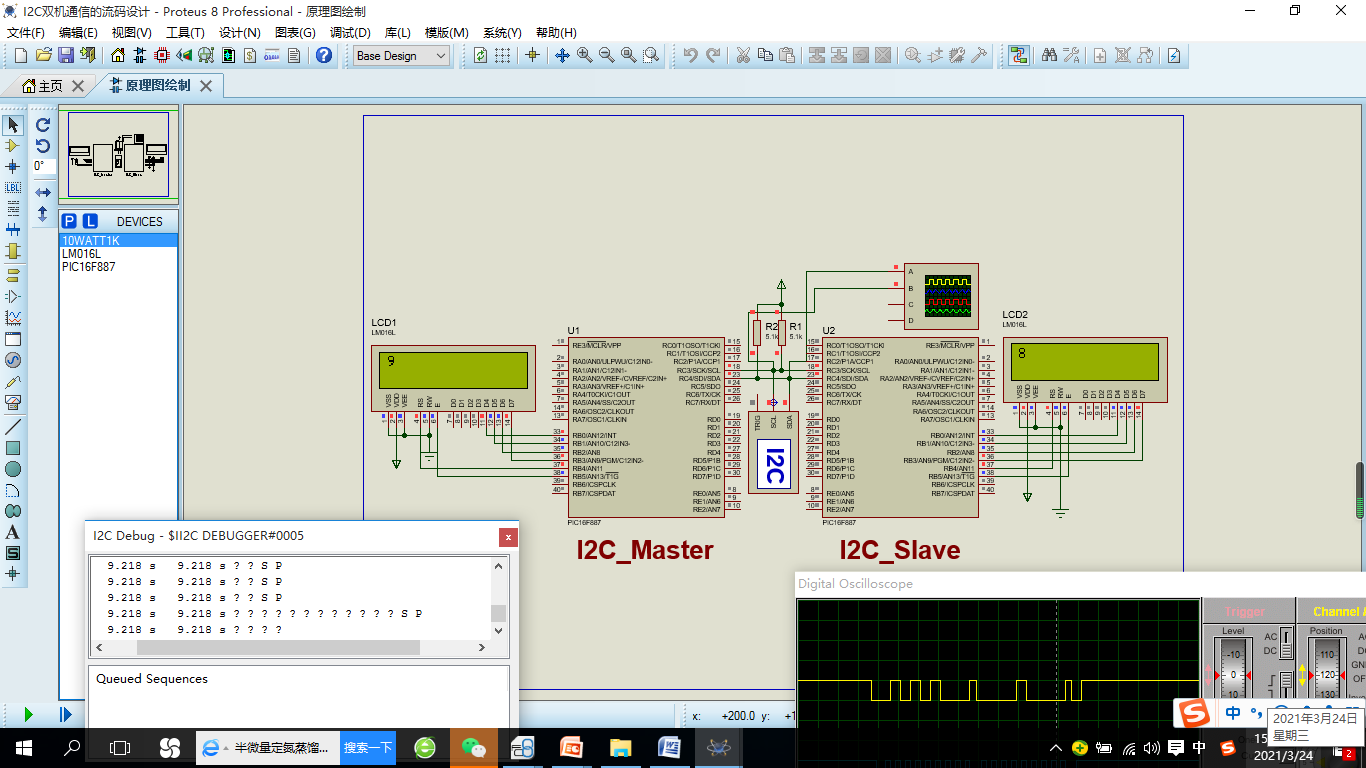This screenshot has width=1366, height=768.
Task: Open WeChat from the Windows taskbar
Action: tap(473, 748)
